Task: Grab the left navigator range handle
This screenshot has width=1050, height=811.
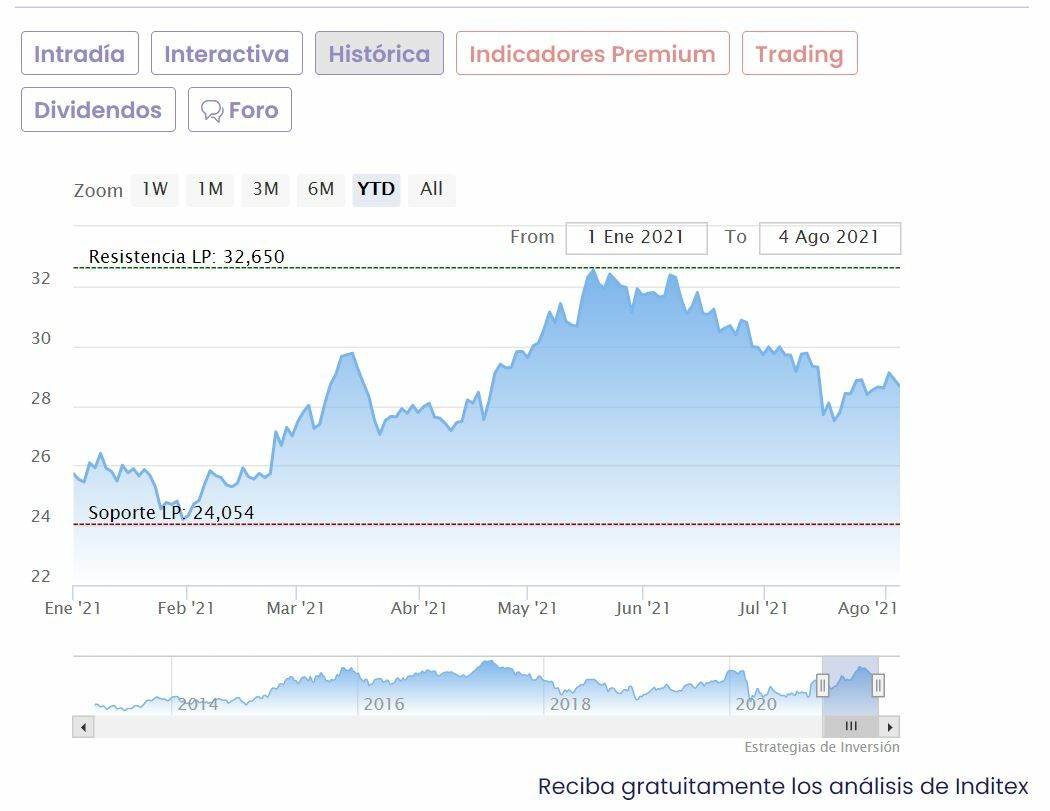Action: click(822, 685)
